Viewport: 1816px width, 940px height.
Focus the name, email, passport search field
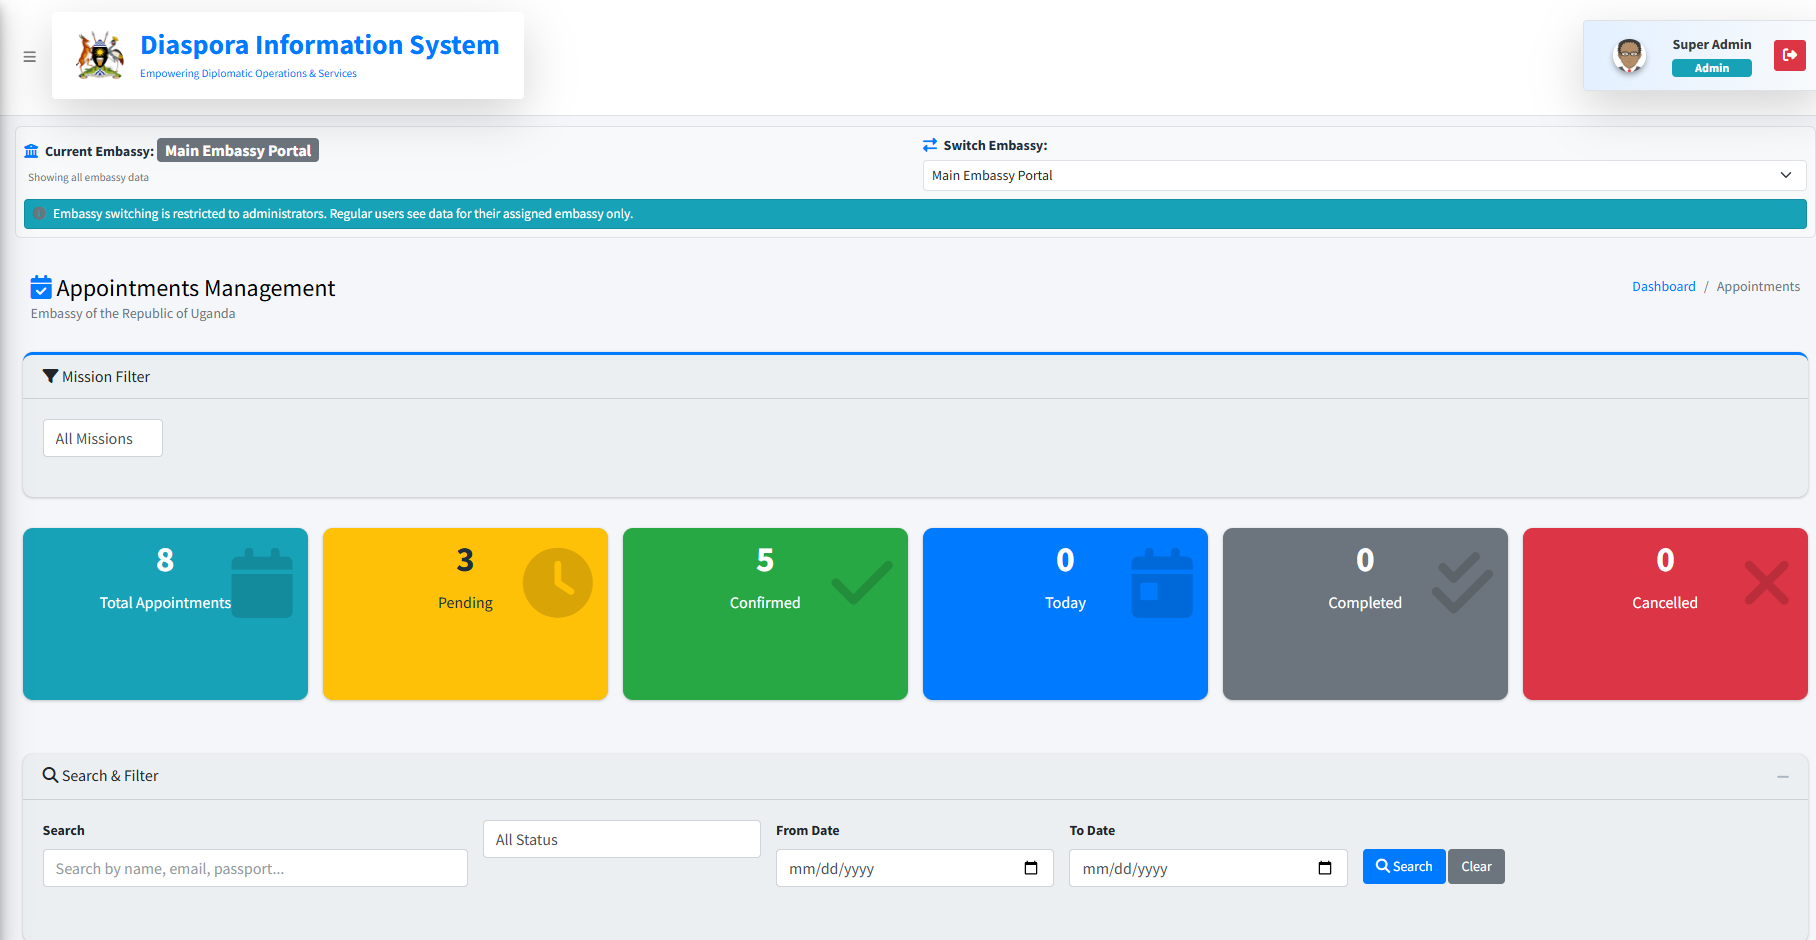pos(255,868)
